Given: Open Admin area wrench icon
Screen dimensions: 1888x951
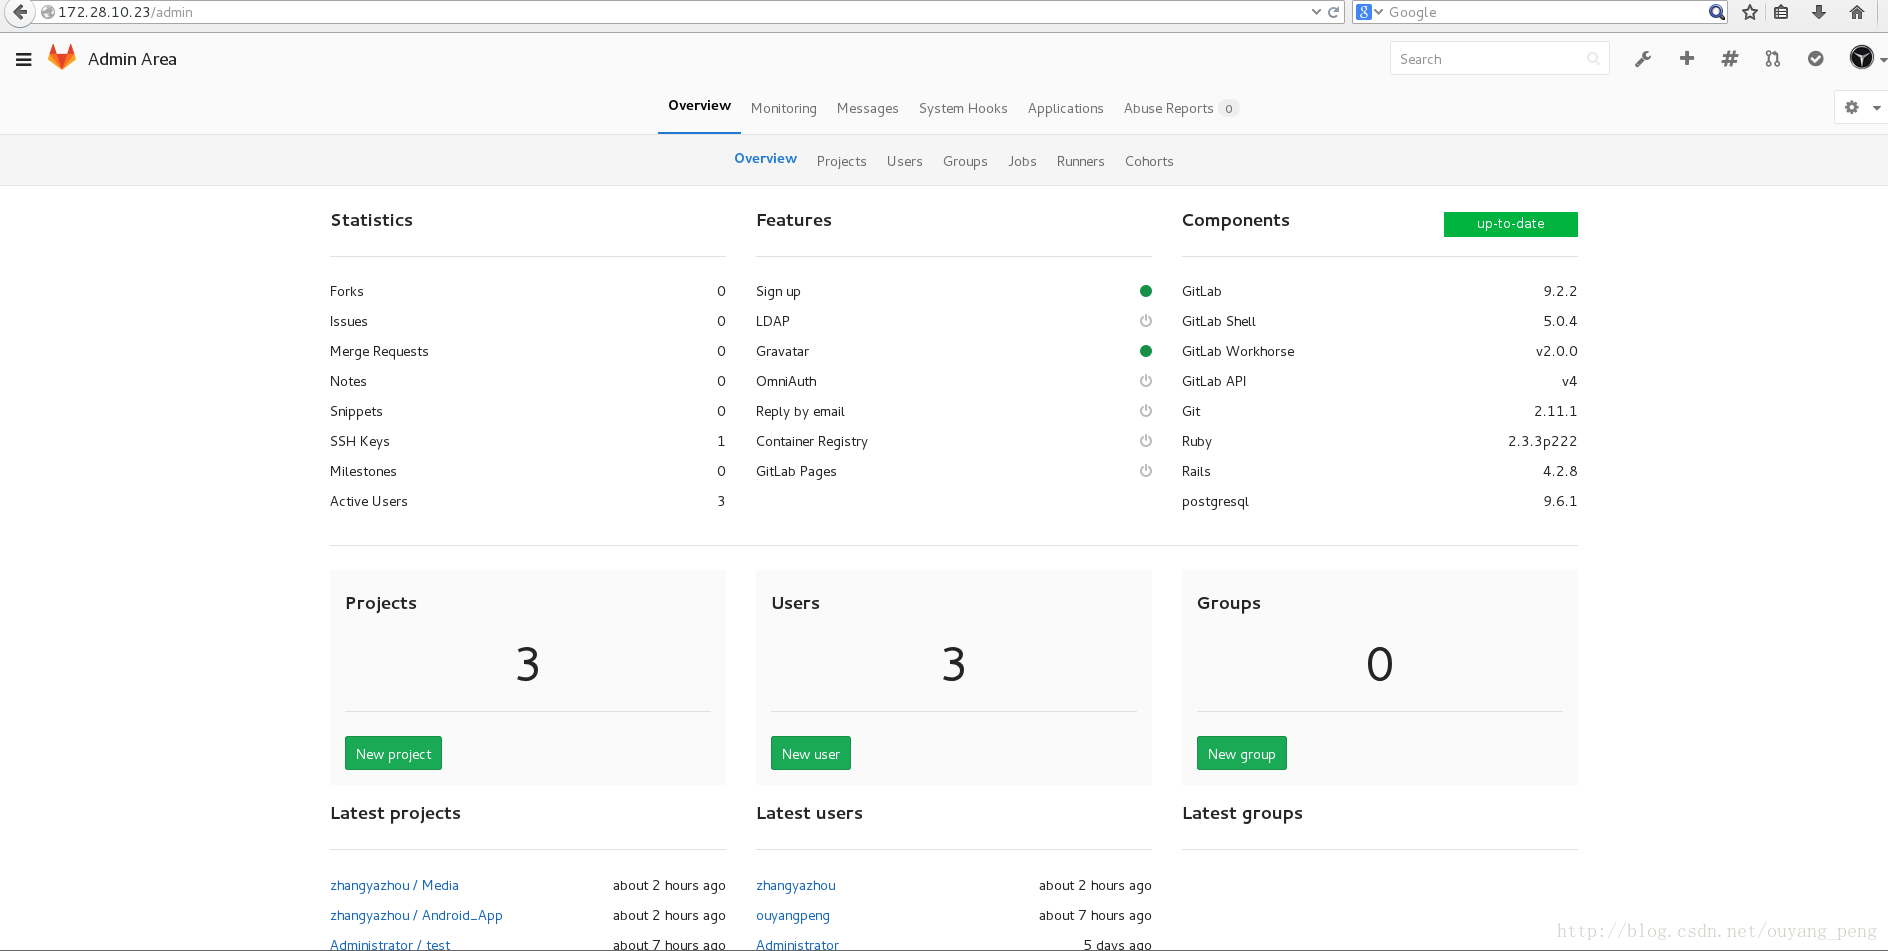Looking at the screenshot, I should [x=1643, y=59].
